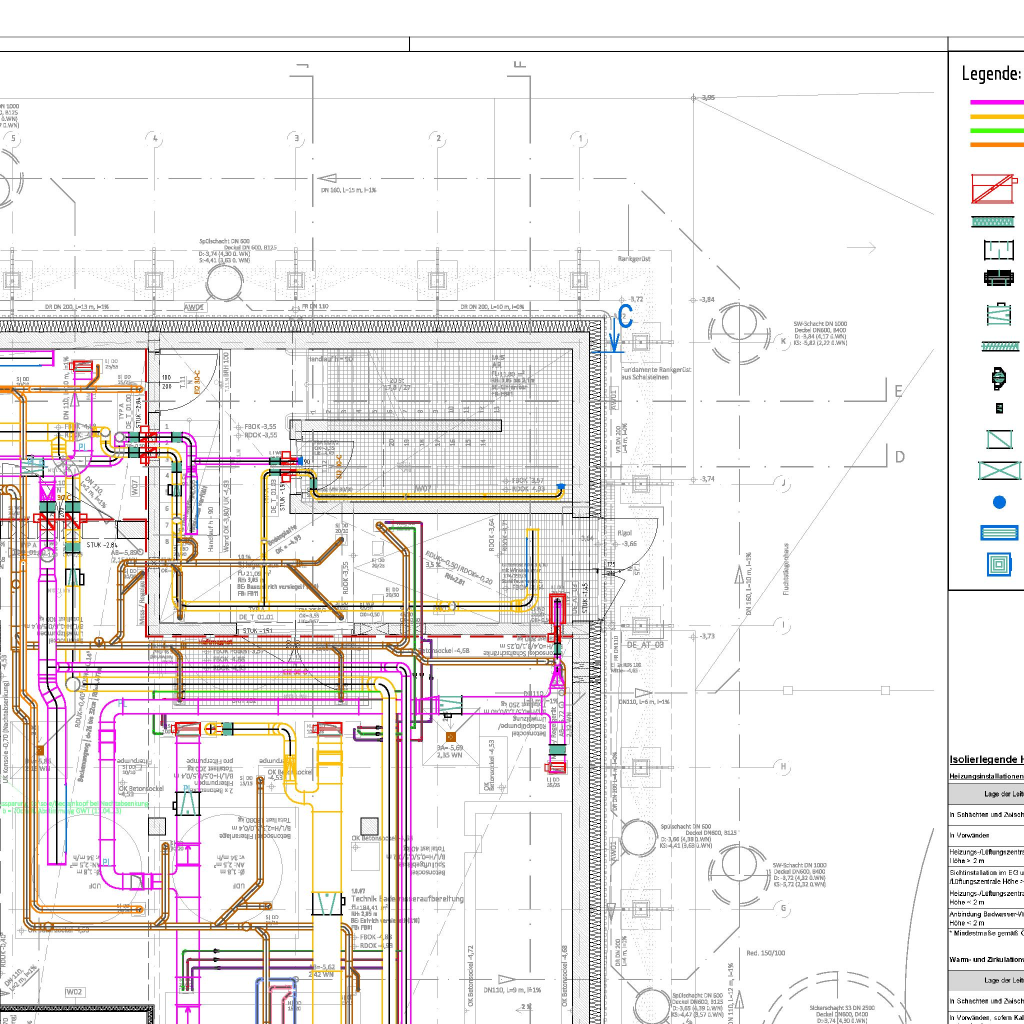The image size is (1024, 1024).
Task: Select the green diagonal-slash box legend symbol
Action: (x=1000, y=439)
